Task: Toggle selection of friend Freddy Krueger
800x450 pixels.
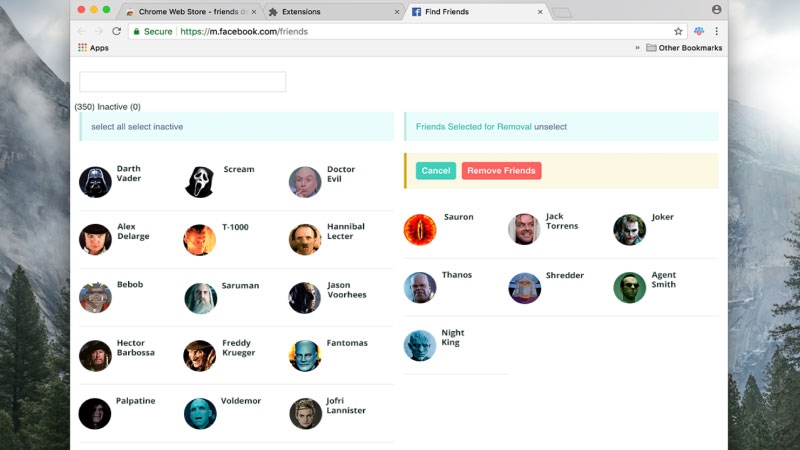Action: click(200, 355)
